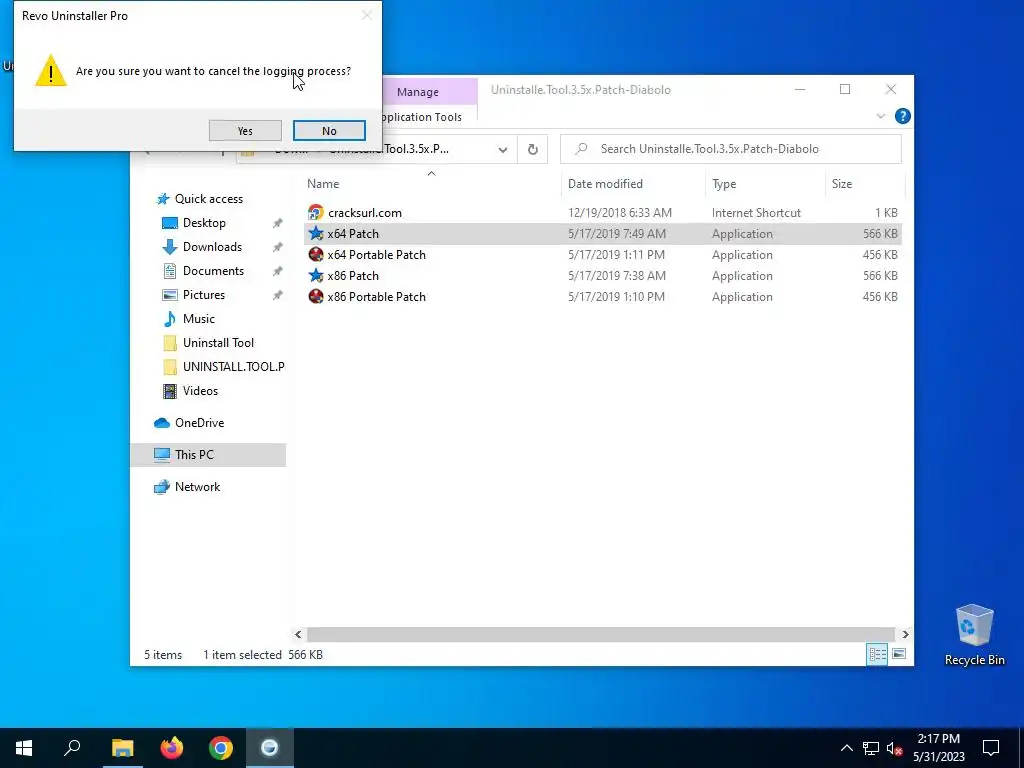Screen dimensions: 1024x768
Task: Click the x64 Portable Patch file name
Action: (376, 255)
